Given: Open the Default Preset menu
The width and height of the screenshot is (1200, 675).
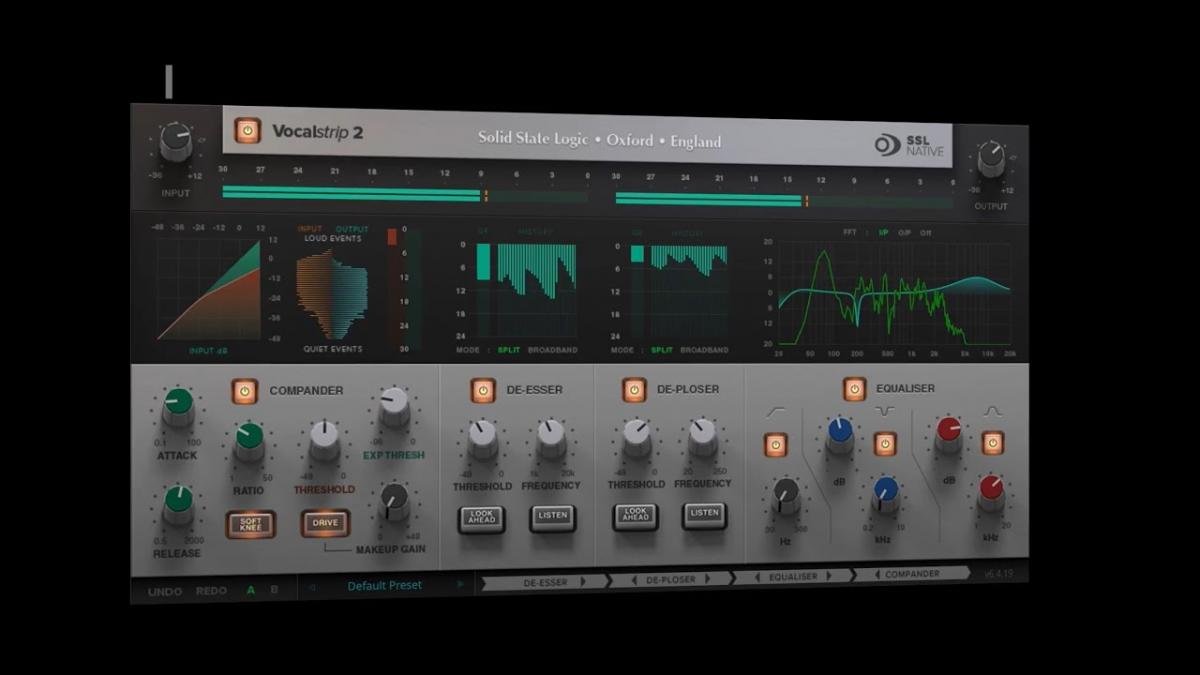Looking at the screenshot, I should click(385, 585).
